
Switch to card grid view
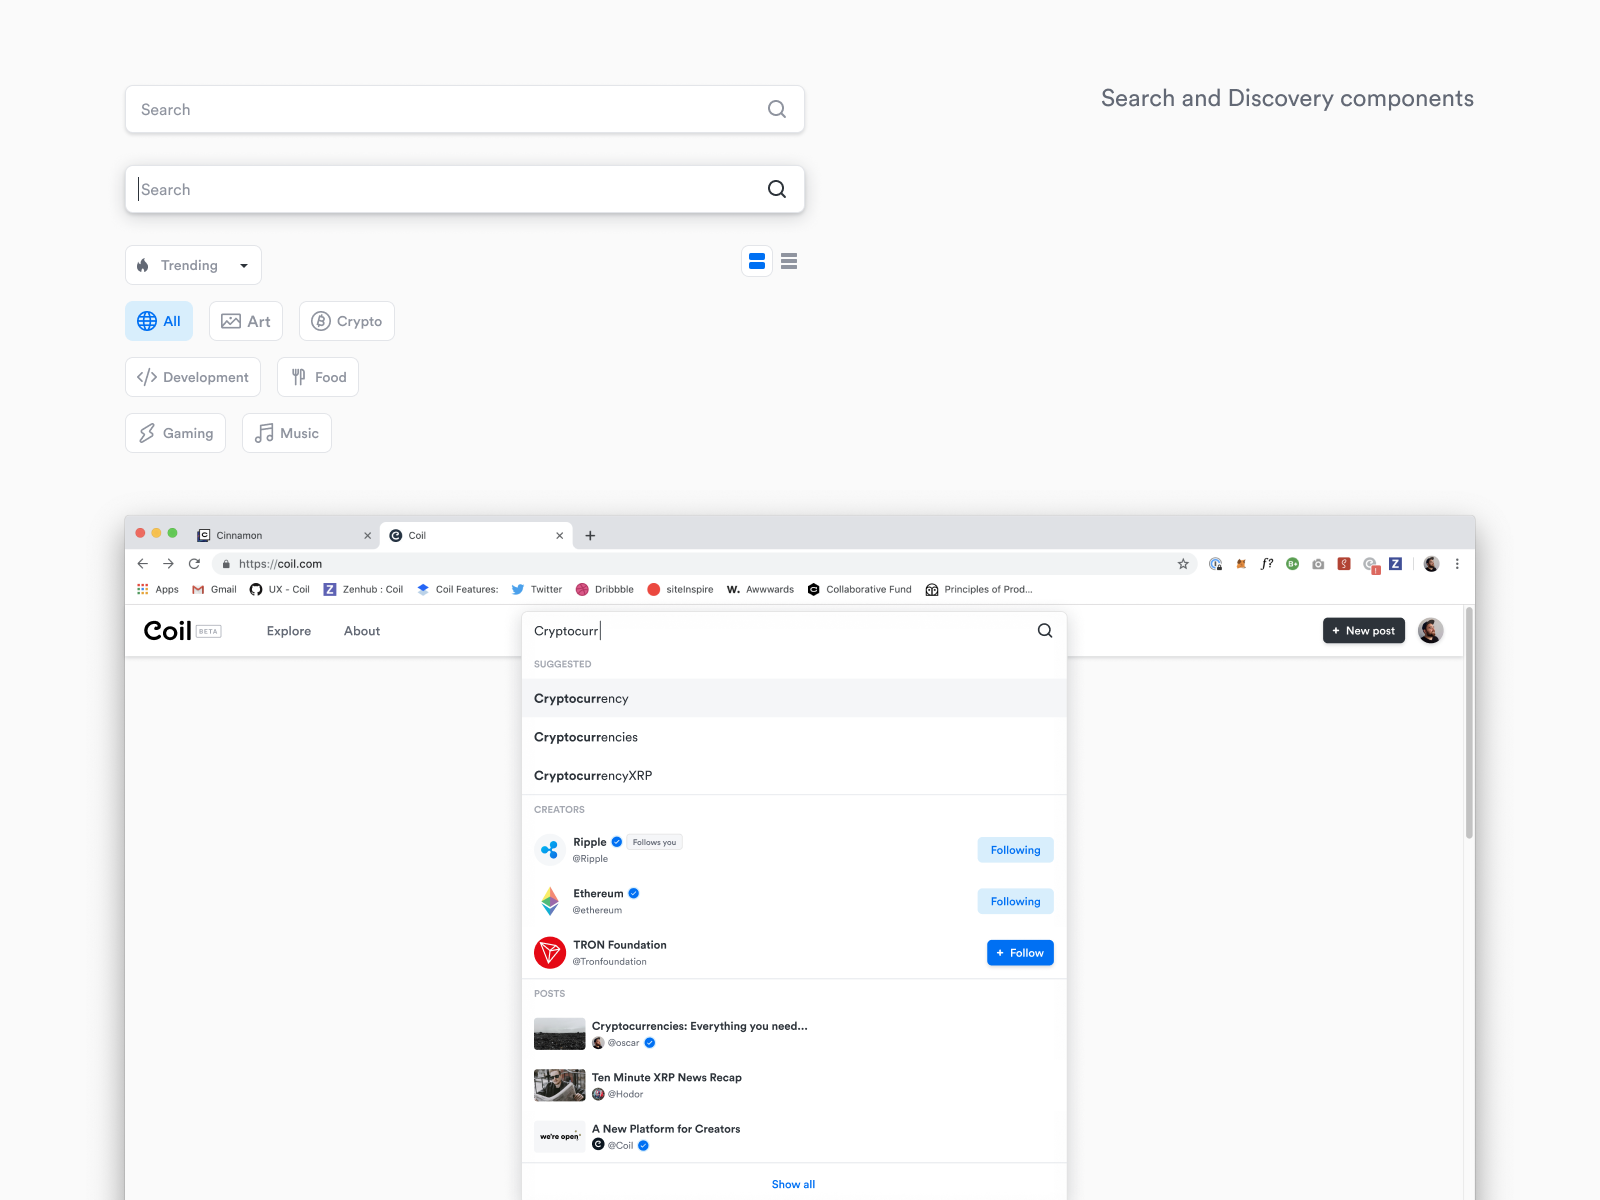coord(757,261)
